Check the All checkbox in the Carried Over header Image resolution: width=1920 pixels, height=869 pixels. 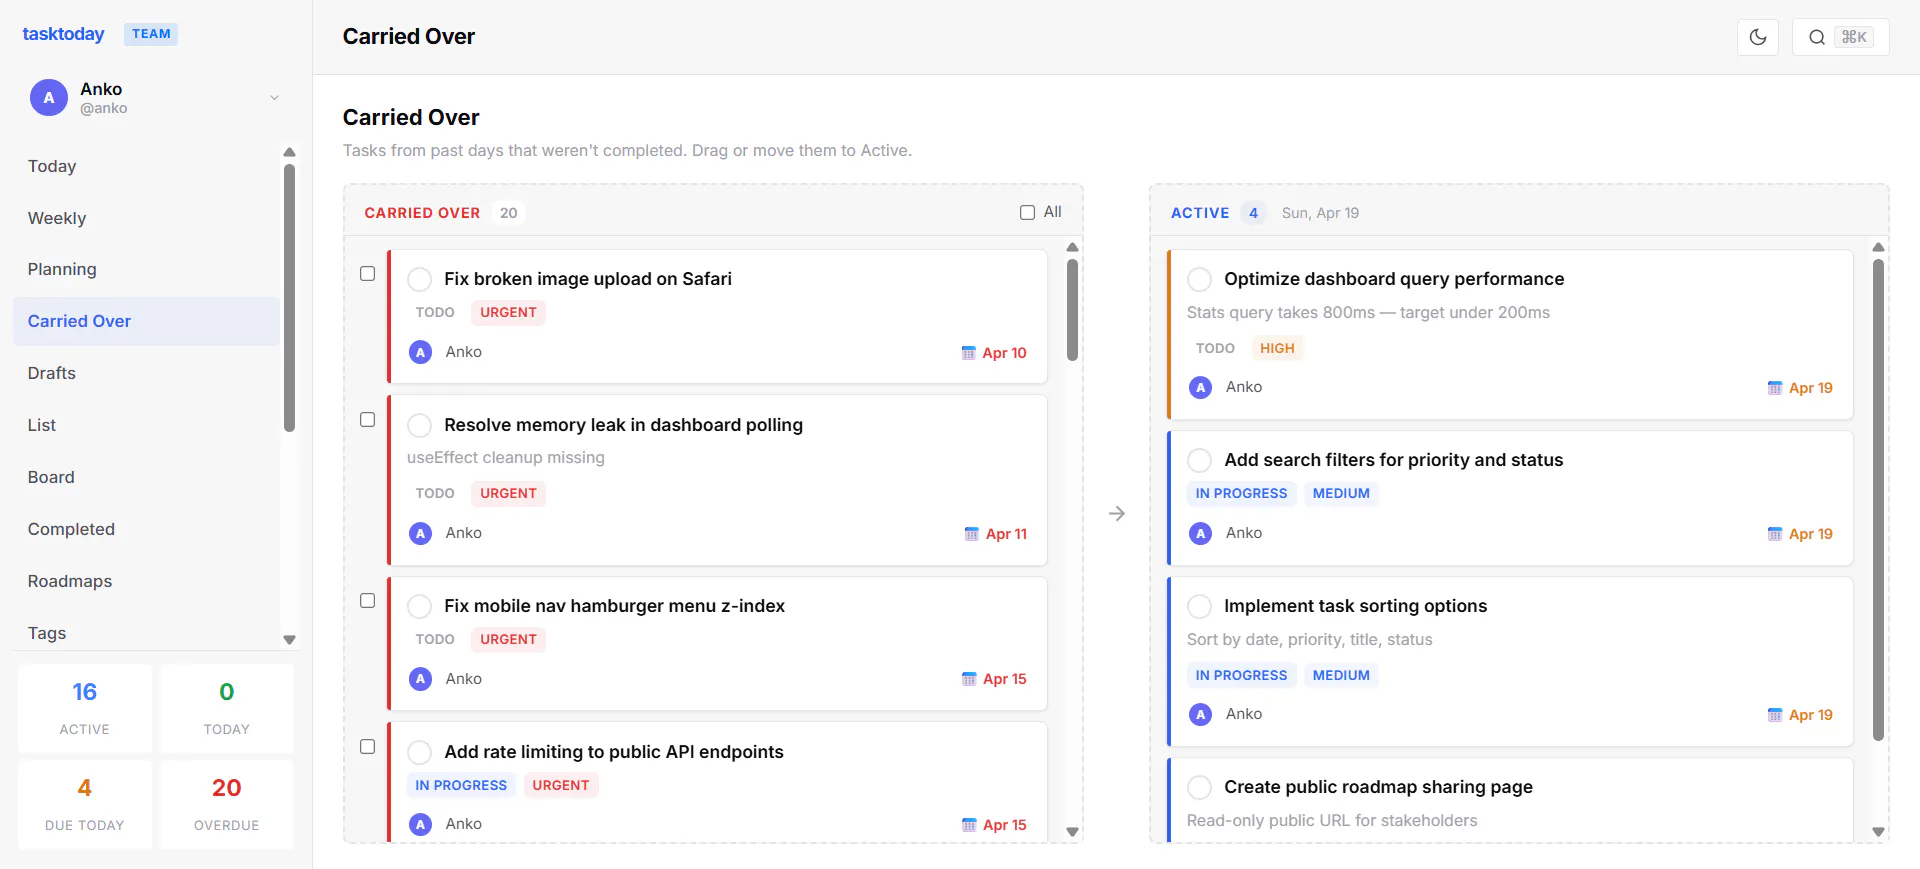[x=1027, y=212]
